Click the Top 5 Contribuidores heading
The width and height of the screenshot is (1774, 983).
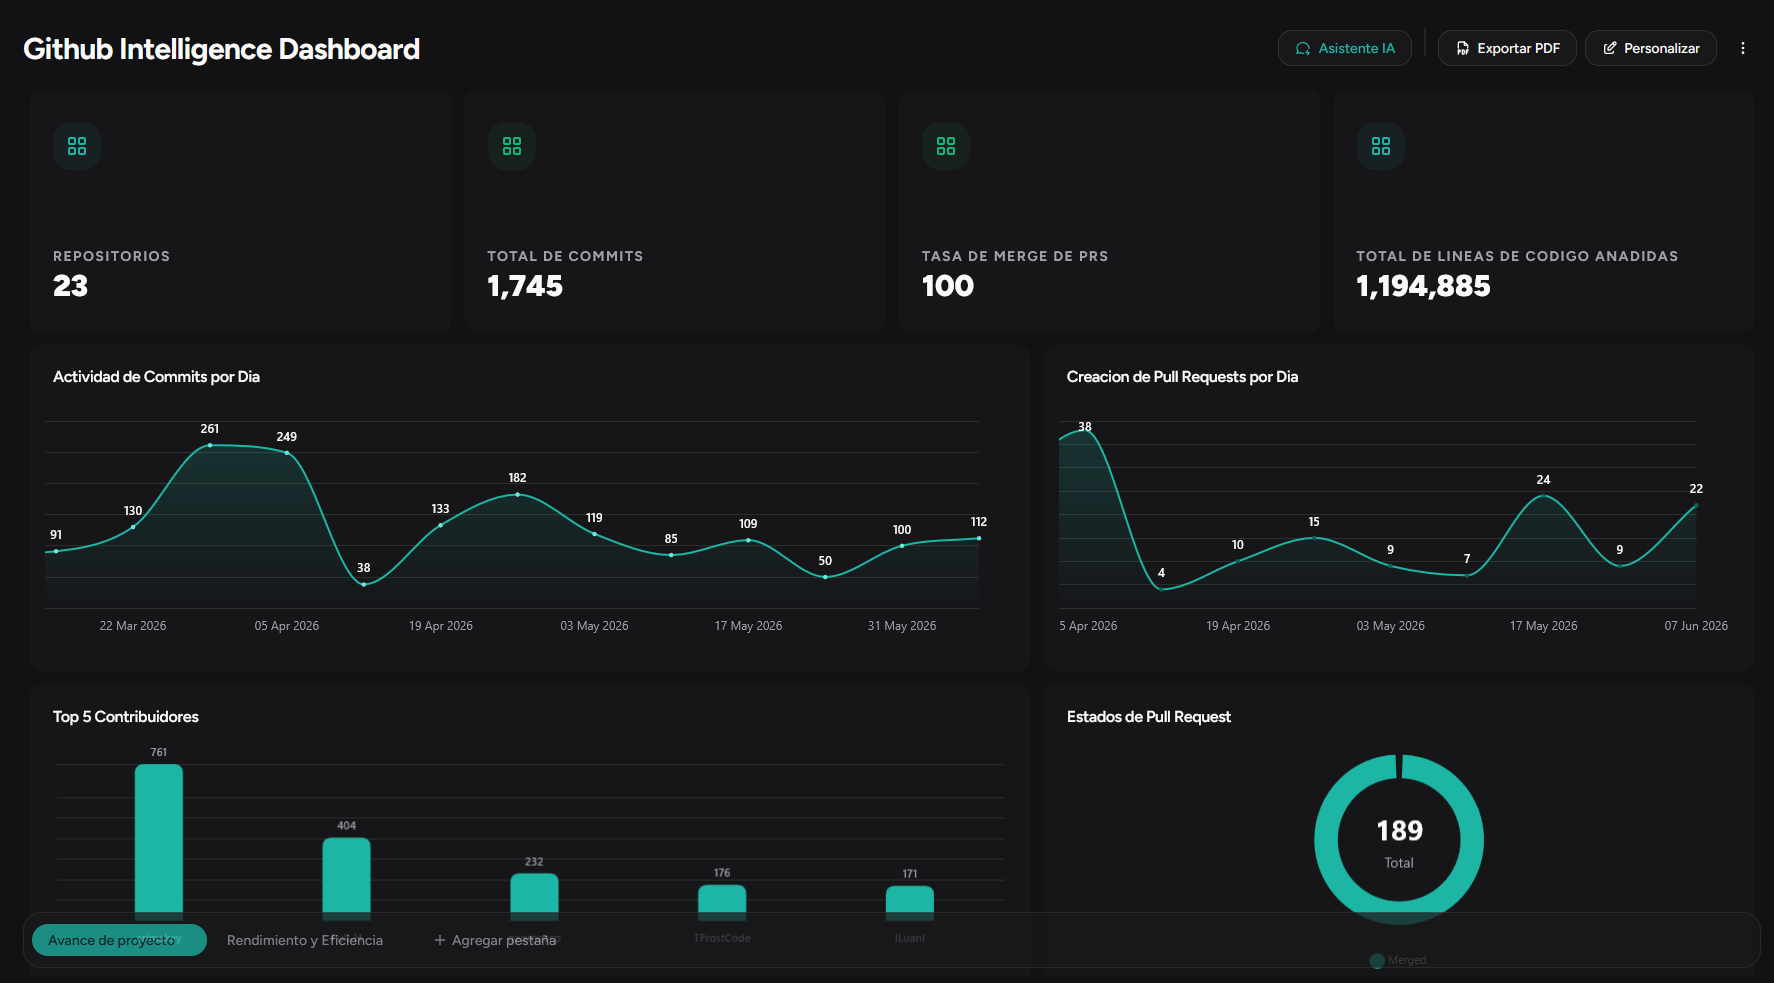[126, 717]
